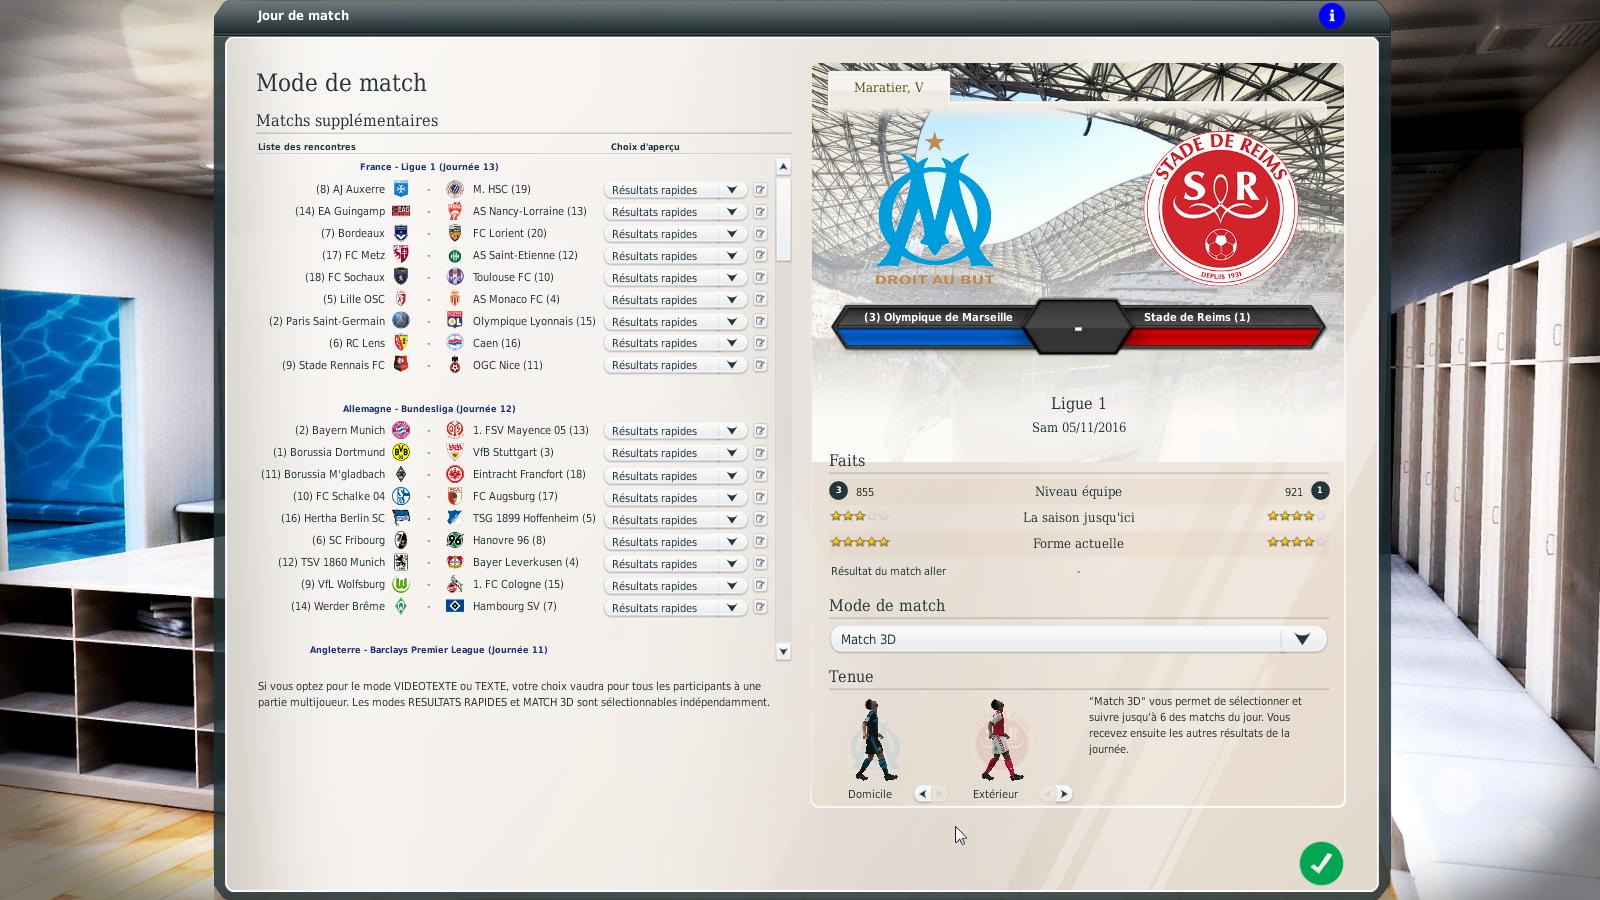Open details icon for SC Fribourg match
This screenshot has width=1600, height=900.
coord(760,541)
